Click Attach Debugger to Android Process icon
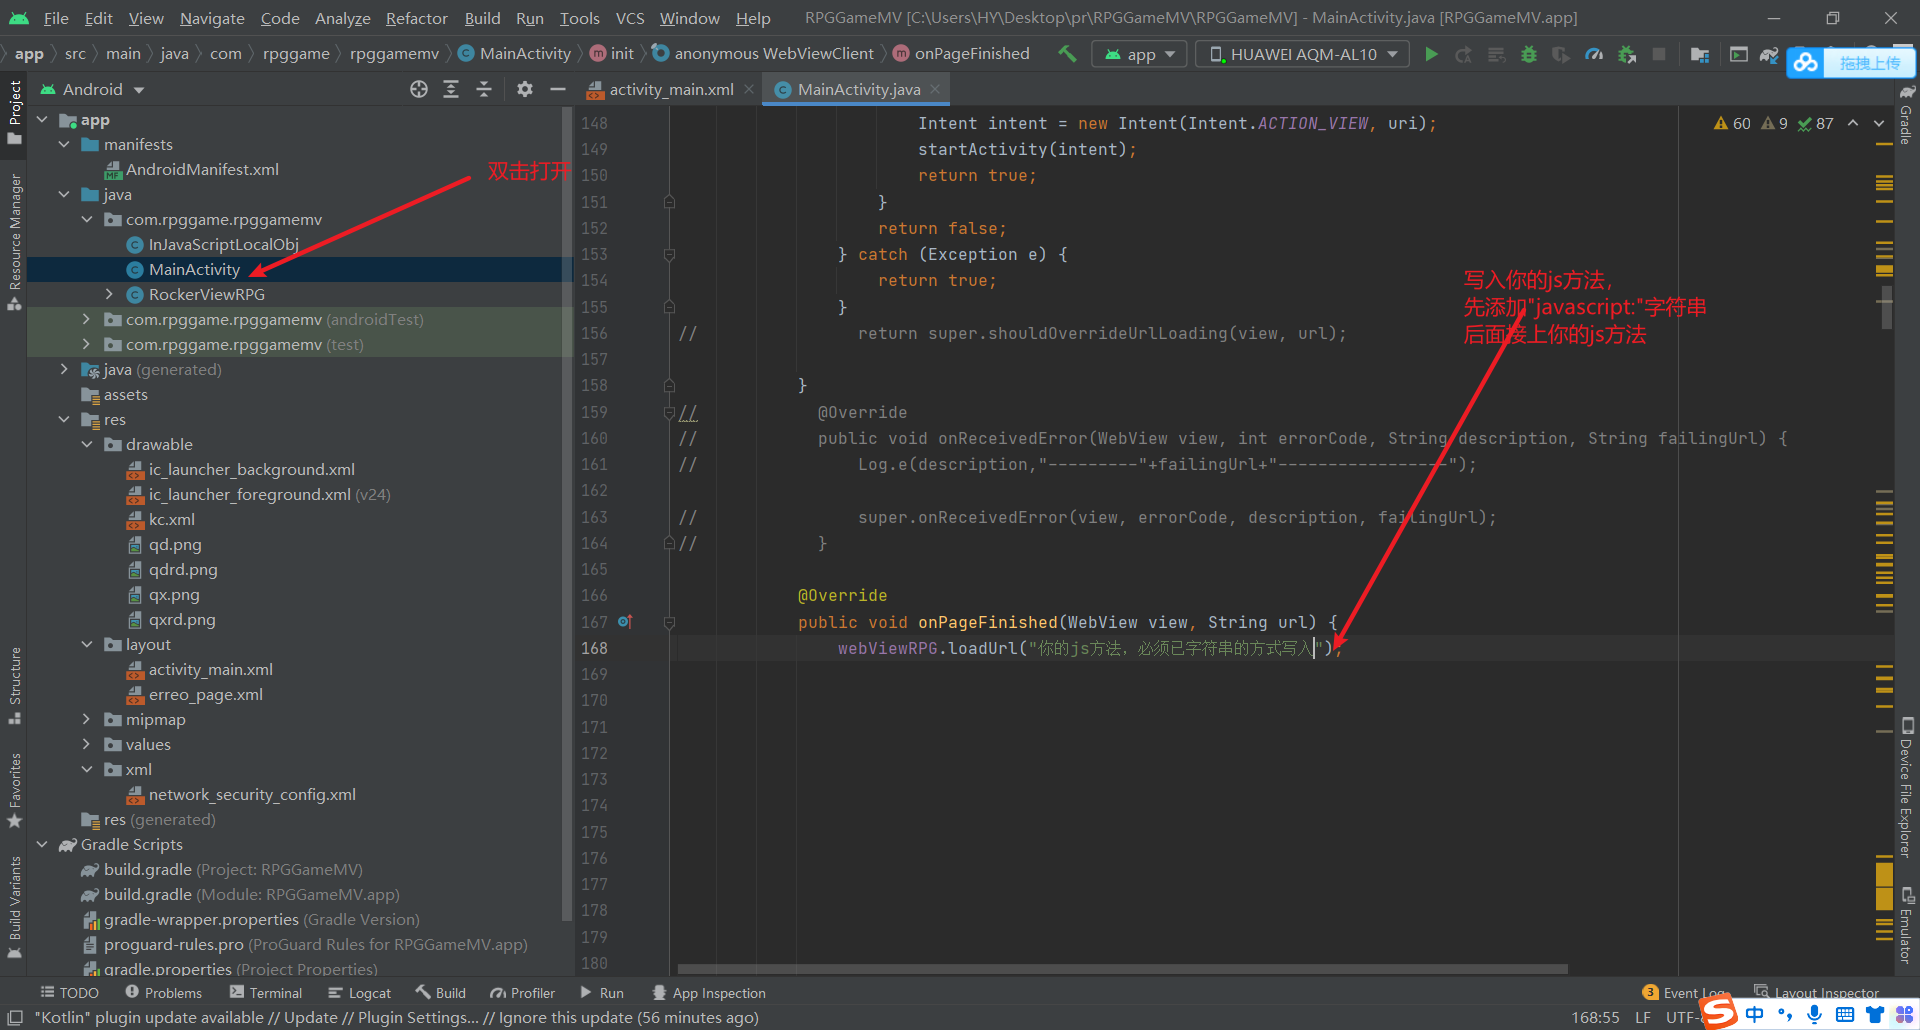The image size is (1920, 1030). click(1627, 54)
